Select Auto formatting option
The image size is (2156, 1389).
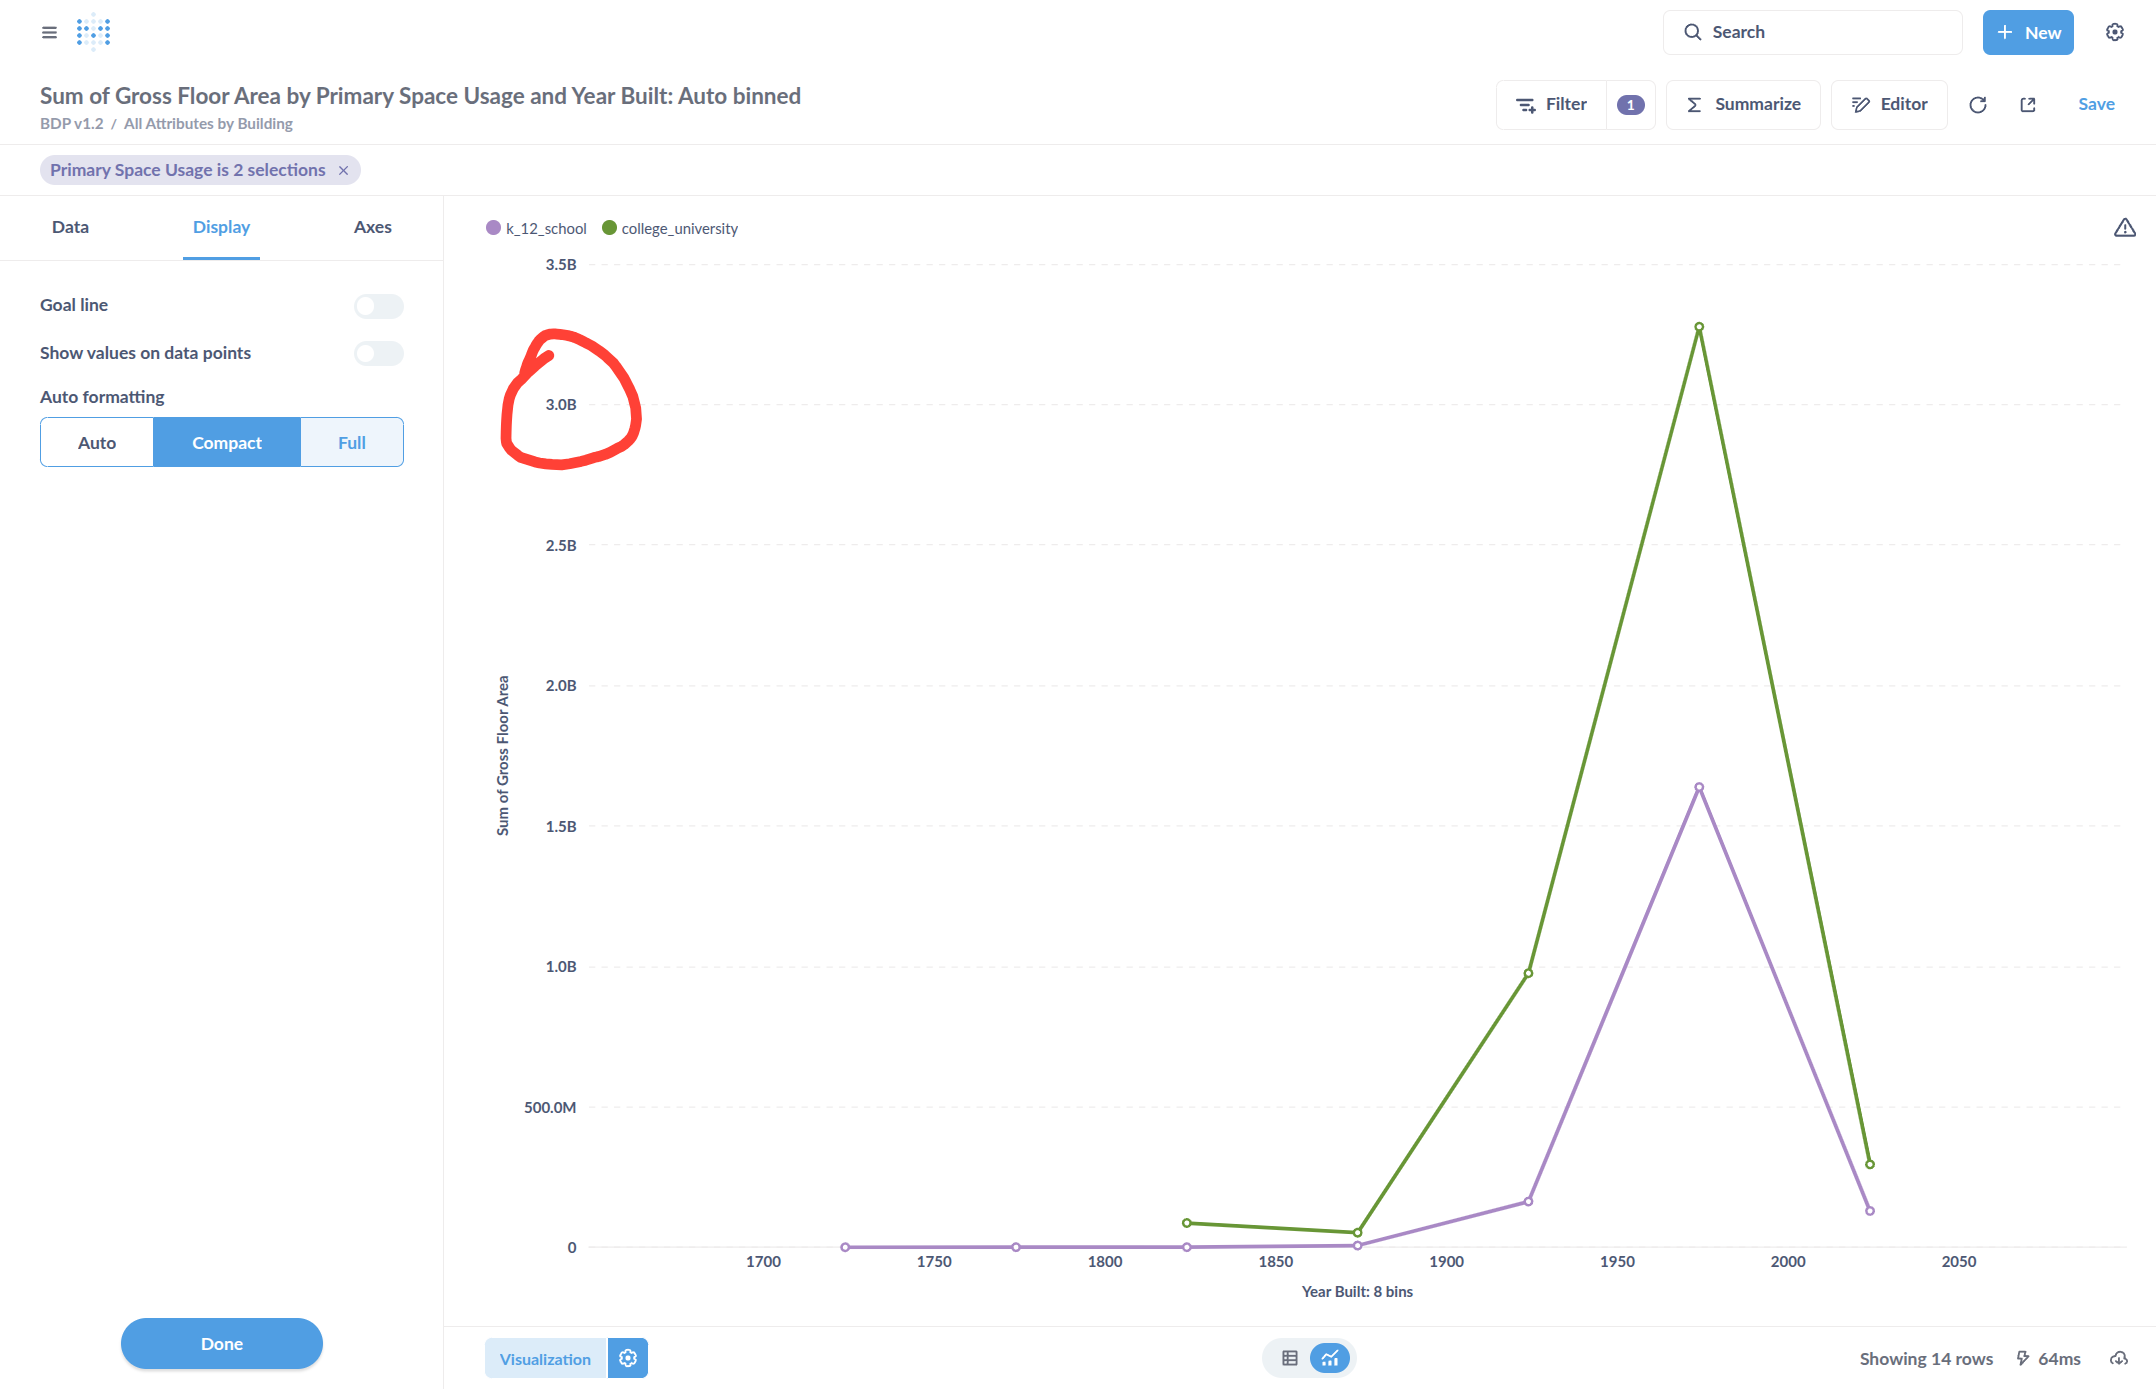pyautogui.click(x=97, y=442)
